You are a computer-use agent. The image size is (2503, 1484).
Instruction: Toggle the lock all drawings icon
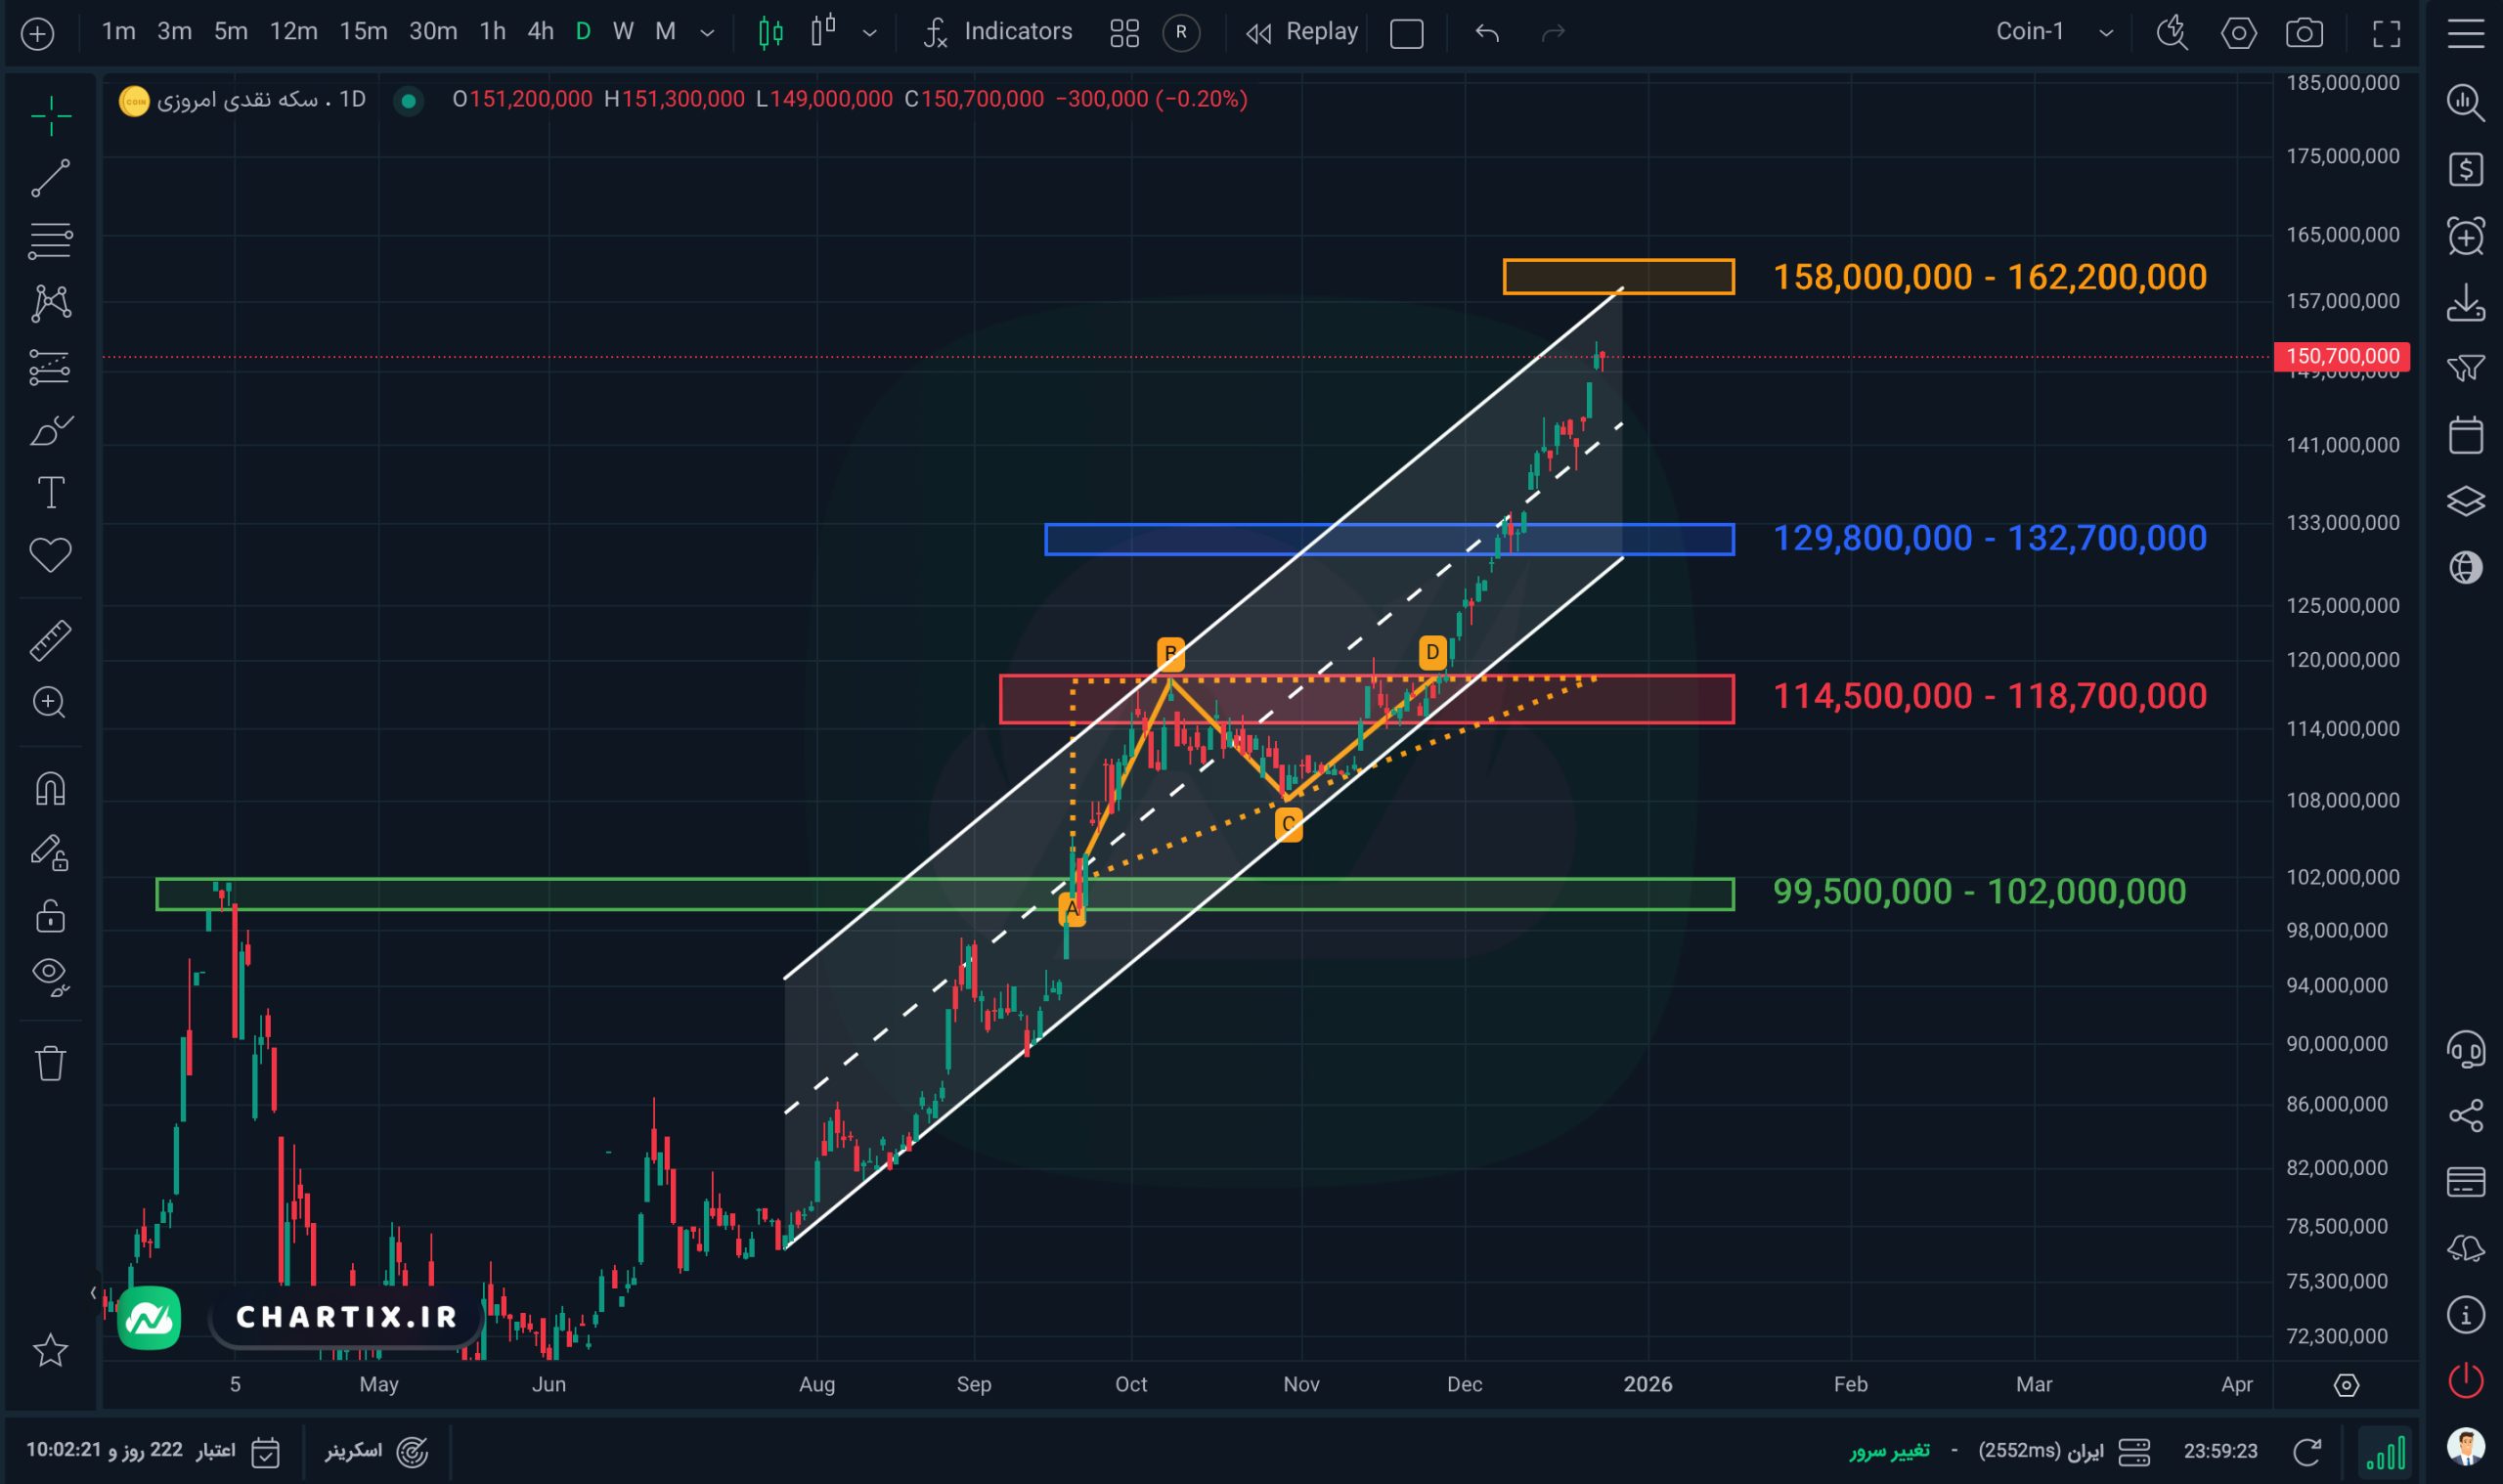click(50, 915)
